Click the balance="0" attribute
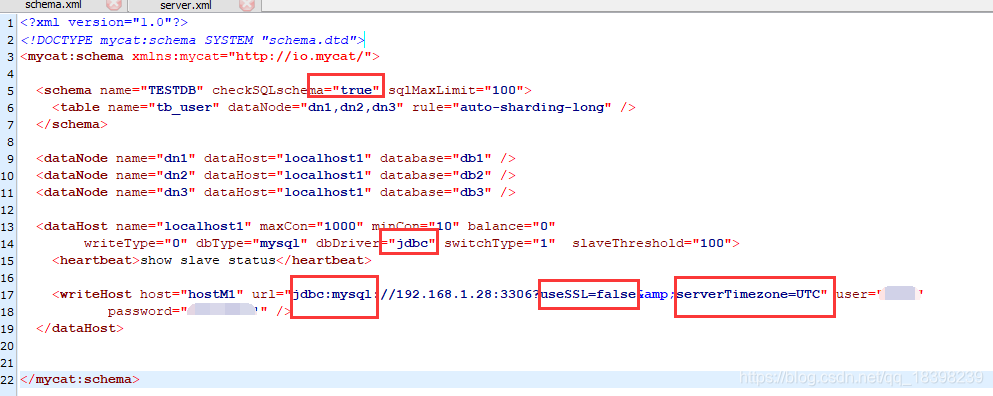This screenshot has height=396, width=993. (512, 226)
